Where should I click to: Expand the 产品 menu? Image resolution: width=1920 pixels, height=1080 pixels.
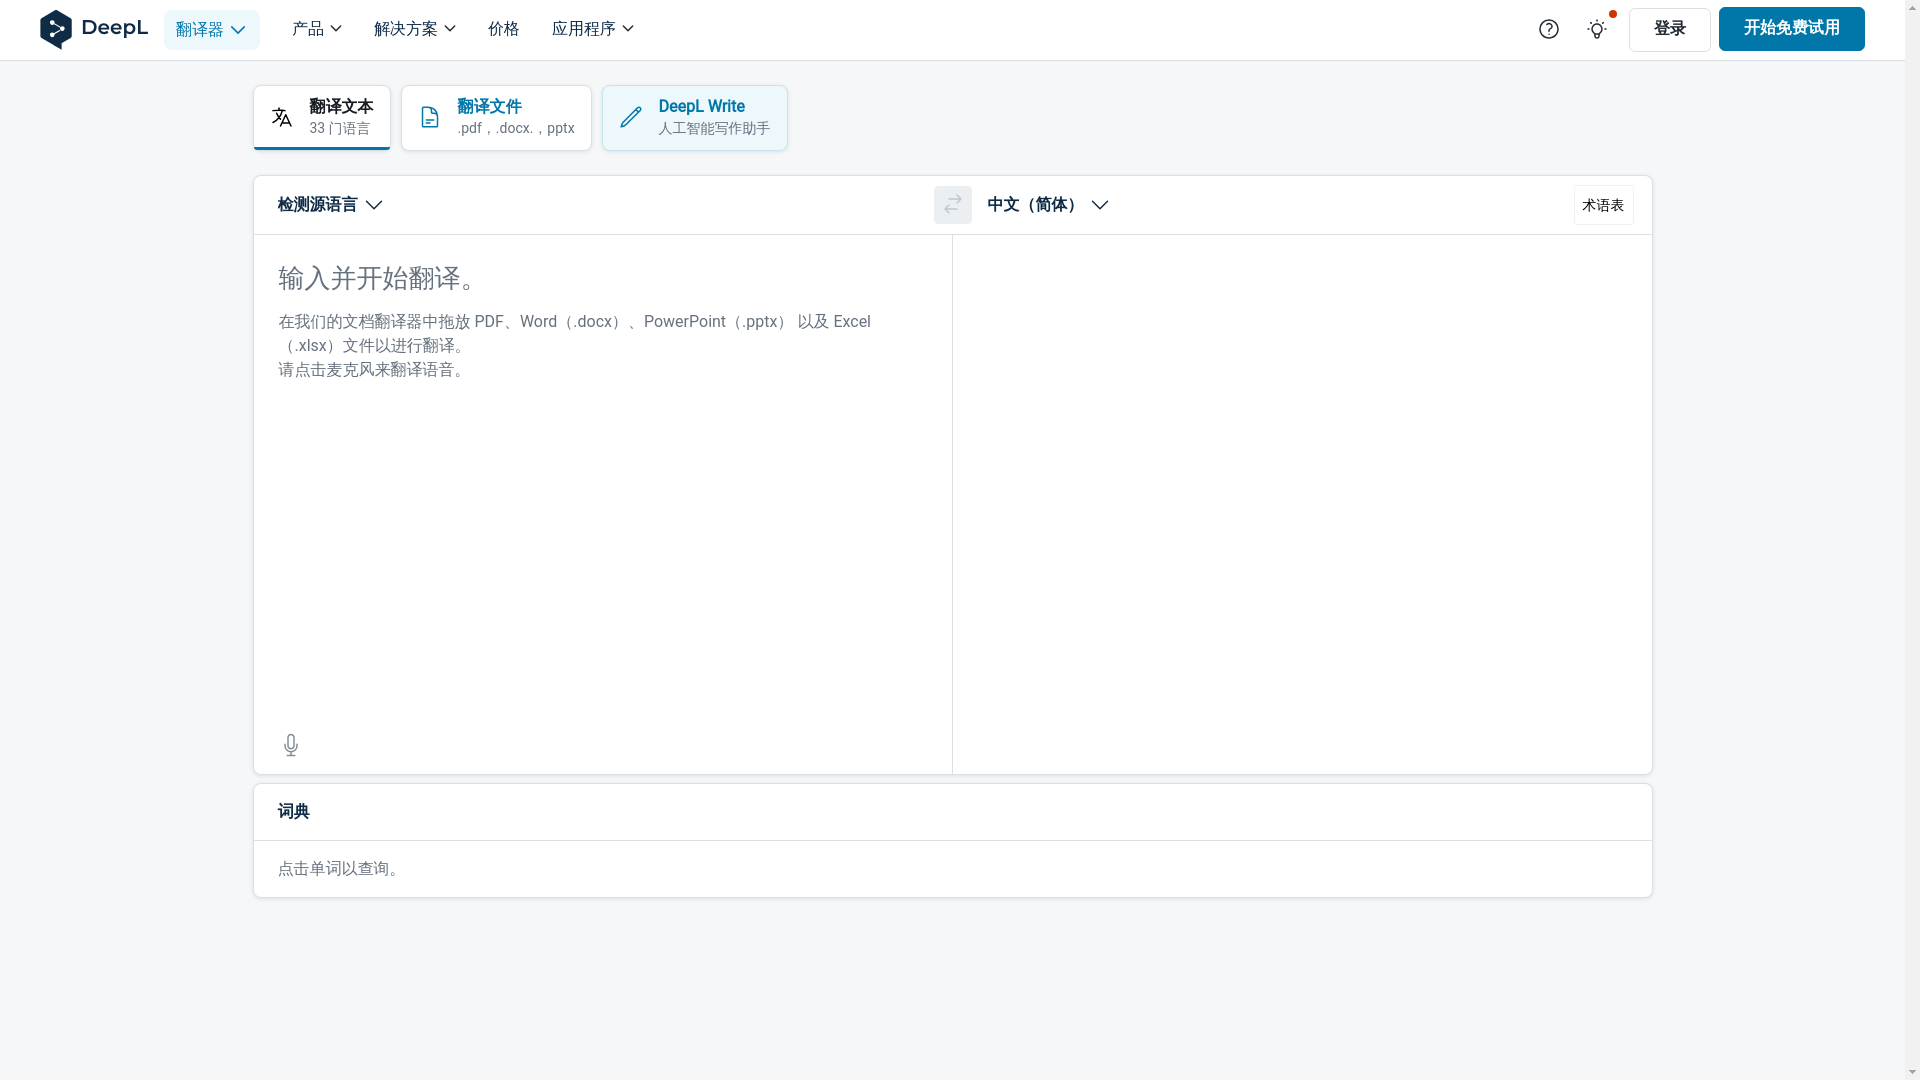click(x=316, y=29)
